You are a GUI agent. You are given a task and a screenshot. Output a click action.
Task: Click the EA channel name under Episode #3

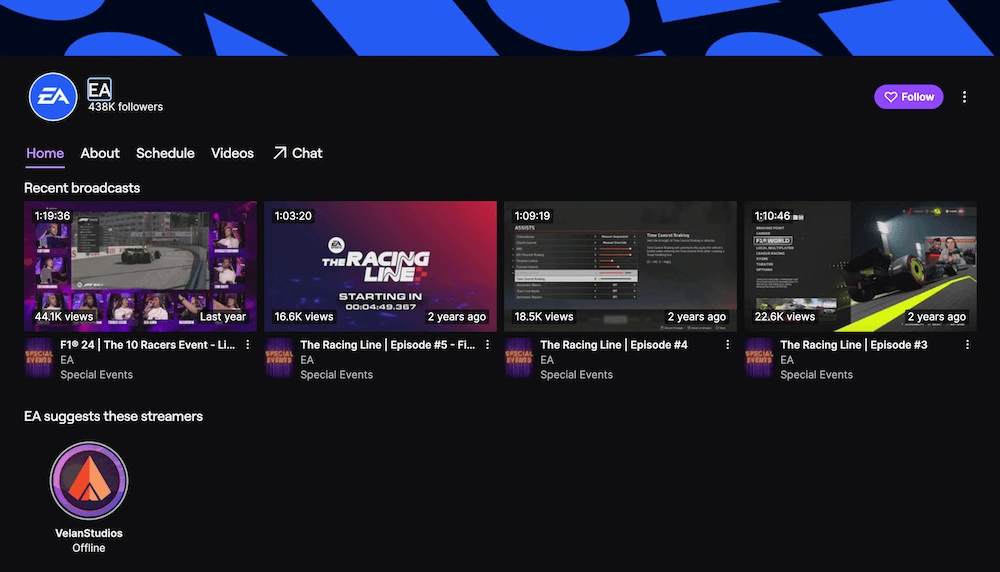tap(787, 360)
